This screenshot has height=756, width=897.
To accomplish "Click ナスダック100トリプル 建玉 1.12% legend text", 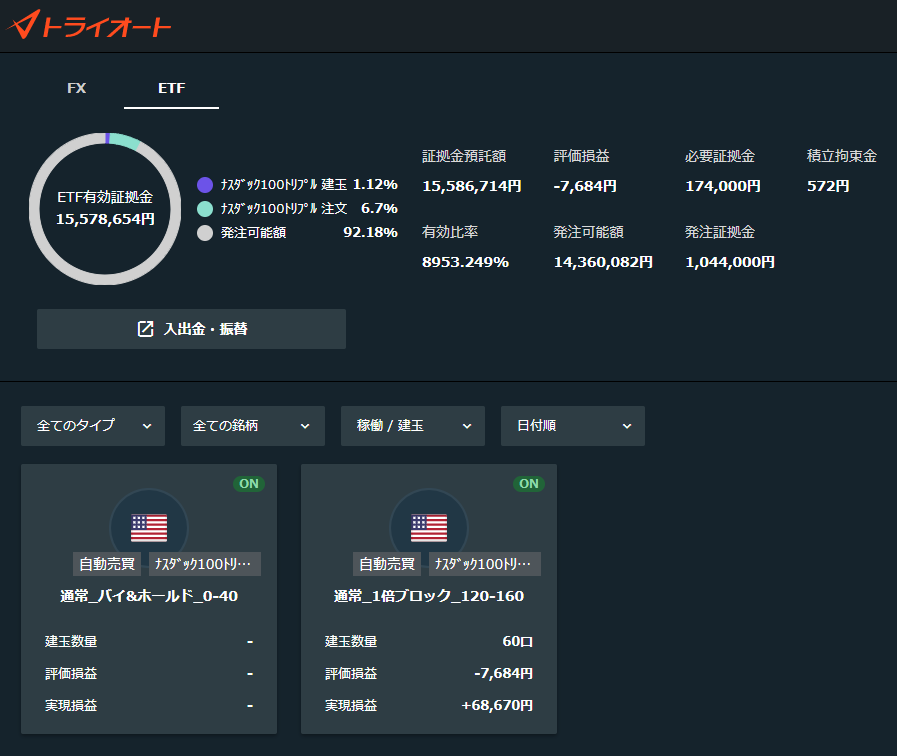I will coord(309,185).
